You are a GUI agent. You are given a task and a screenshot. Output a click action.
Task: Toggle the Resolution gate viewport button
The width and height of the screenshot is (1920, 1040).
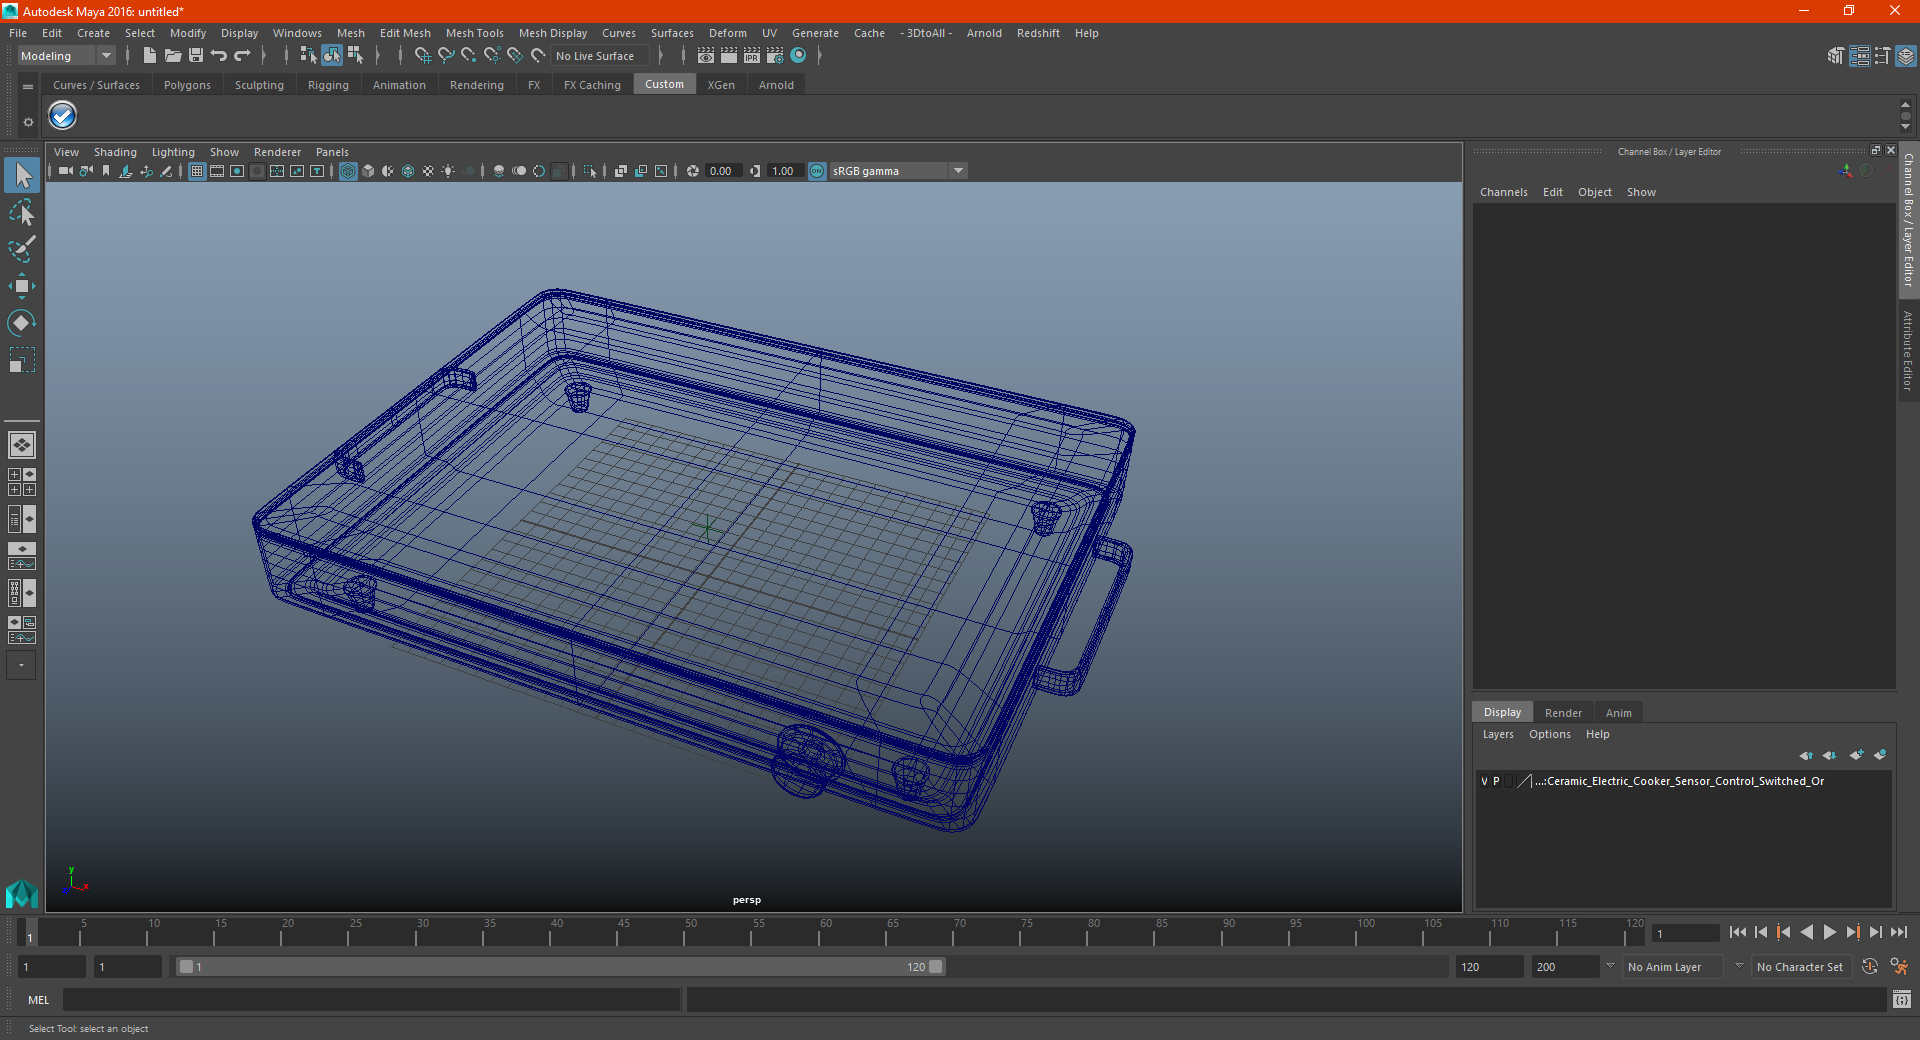[x=237, y=171]
